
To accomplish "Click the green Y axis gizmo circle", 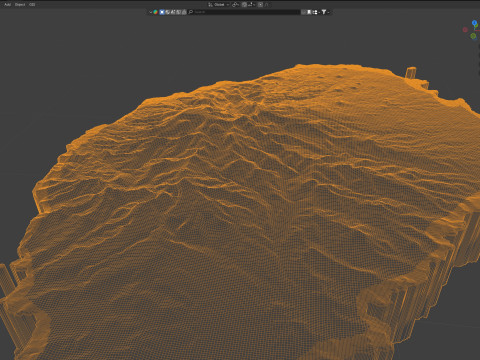I will (473, 36).
